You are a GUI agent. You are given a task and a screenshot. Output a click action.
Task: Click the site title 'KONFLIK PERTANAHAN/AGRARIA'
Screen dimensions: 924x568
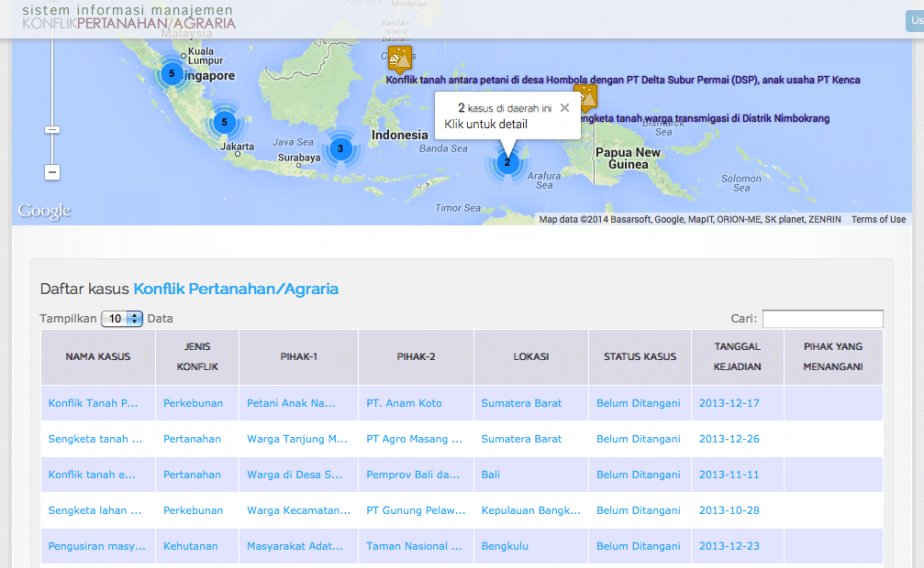coord(129,24)
